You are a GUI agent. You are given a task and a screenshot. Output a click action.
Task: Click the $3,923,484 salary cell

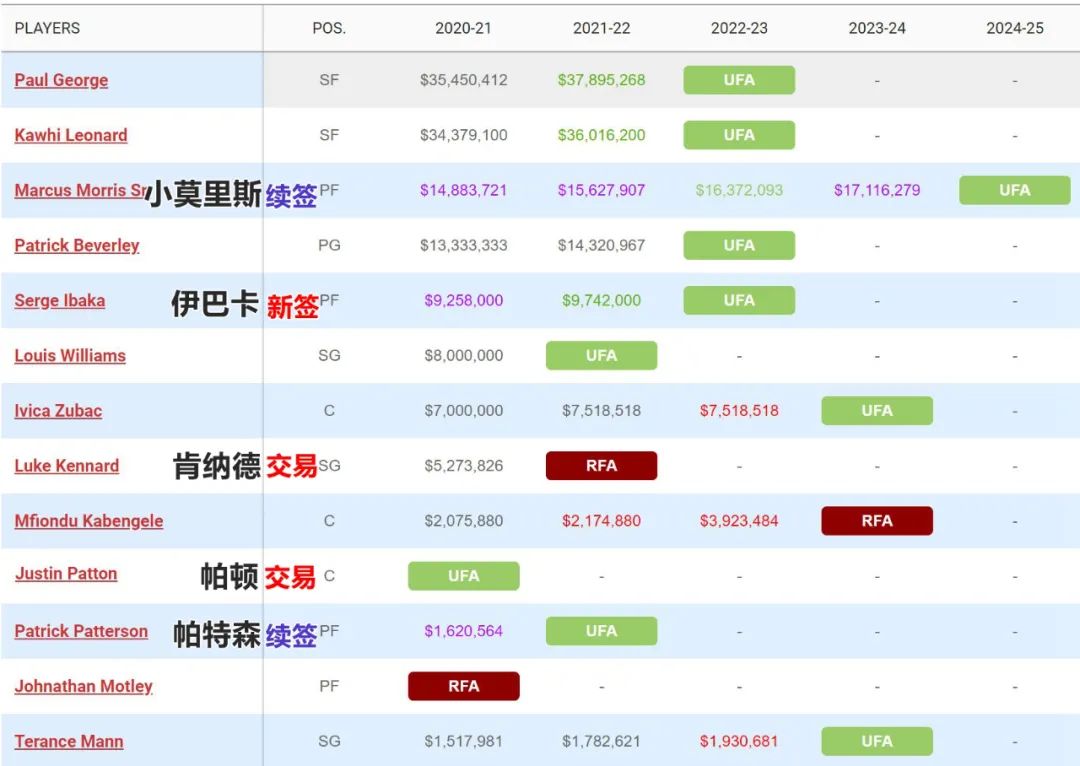pos(739,521)
